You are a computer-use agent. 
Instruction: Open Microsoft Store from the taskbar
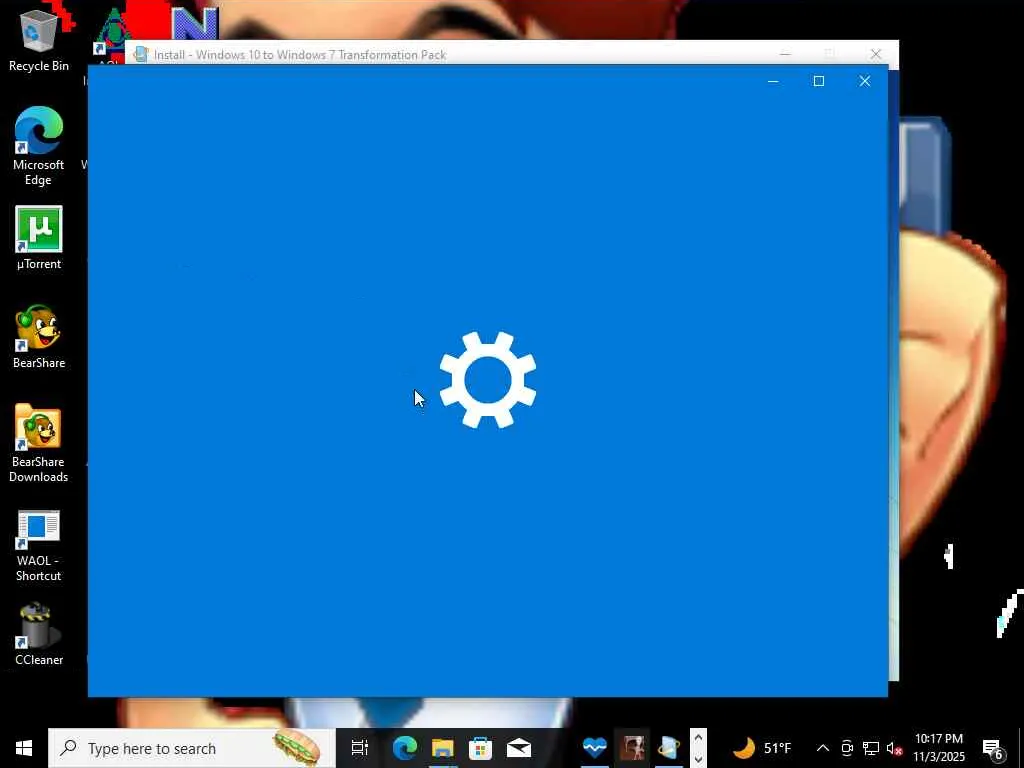point(480,748)
